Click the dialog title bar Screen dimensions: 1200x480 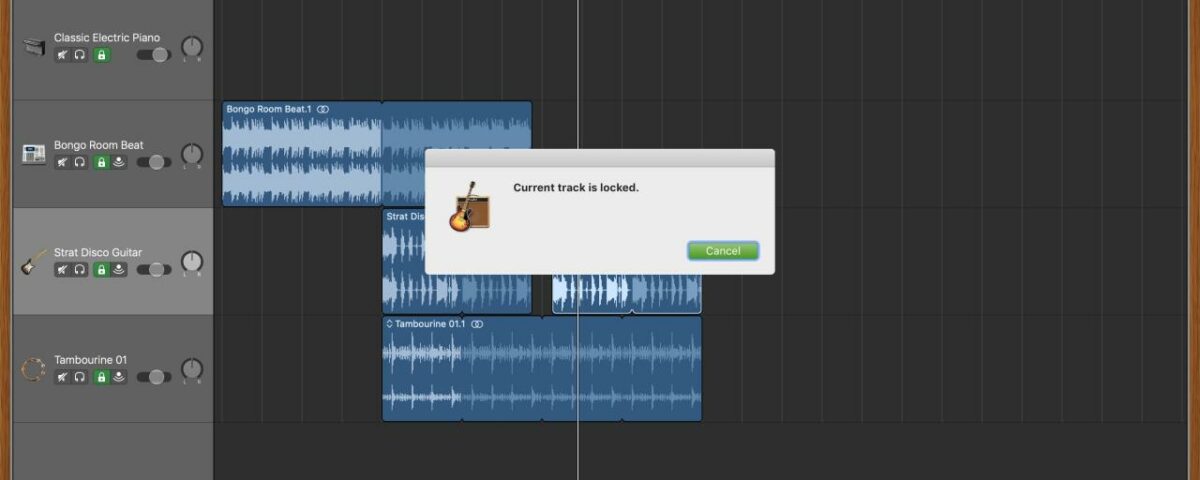[x=600, y=158]
